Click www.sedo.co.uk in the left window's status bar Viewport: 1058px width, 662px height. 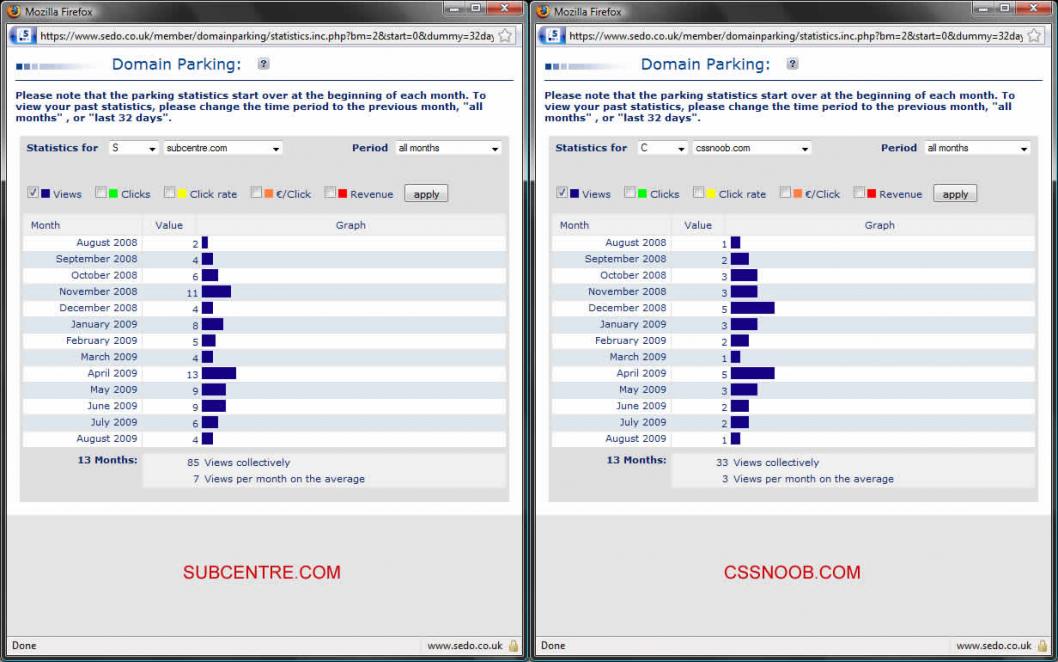coord(465,646)
